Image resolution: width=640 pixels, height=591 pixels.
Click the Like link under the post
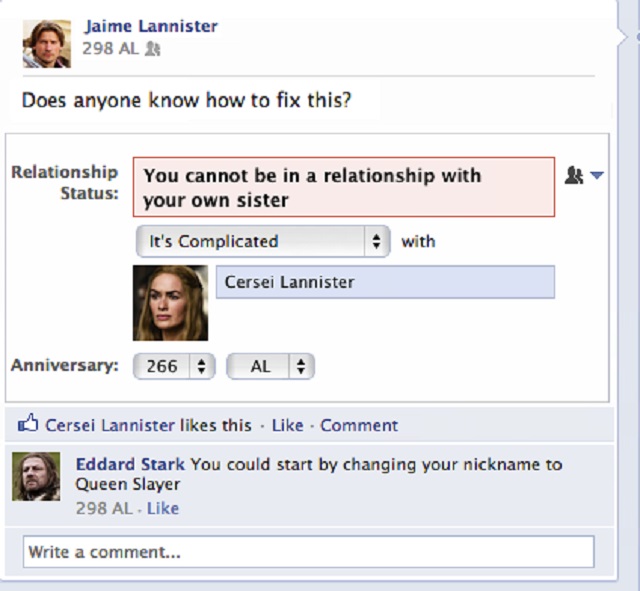(x=287, y=425)
